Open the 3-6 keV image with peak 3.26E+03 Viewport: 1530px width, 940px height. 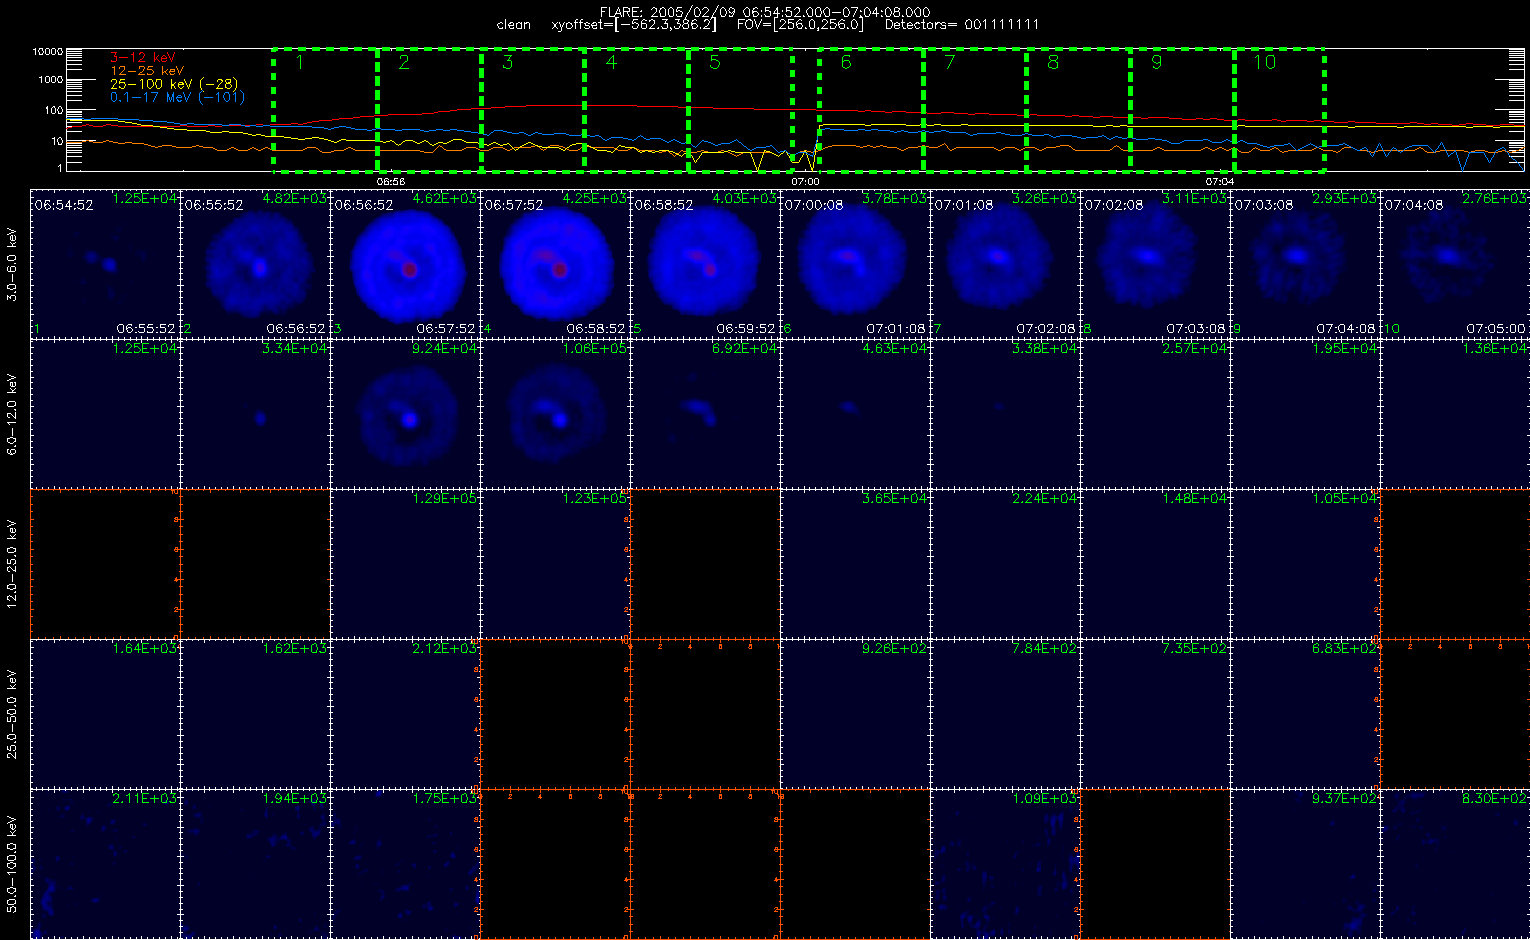1005,263
